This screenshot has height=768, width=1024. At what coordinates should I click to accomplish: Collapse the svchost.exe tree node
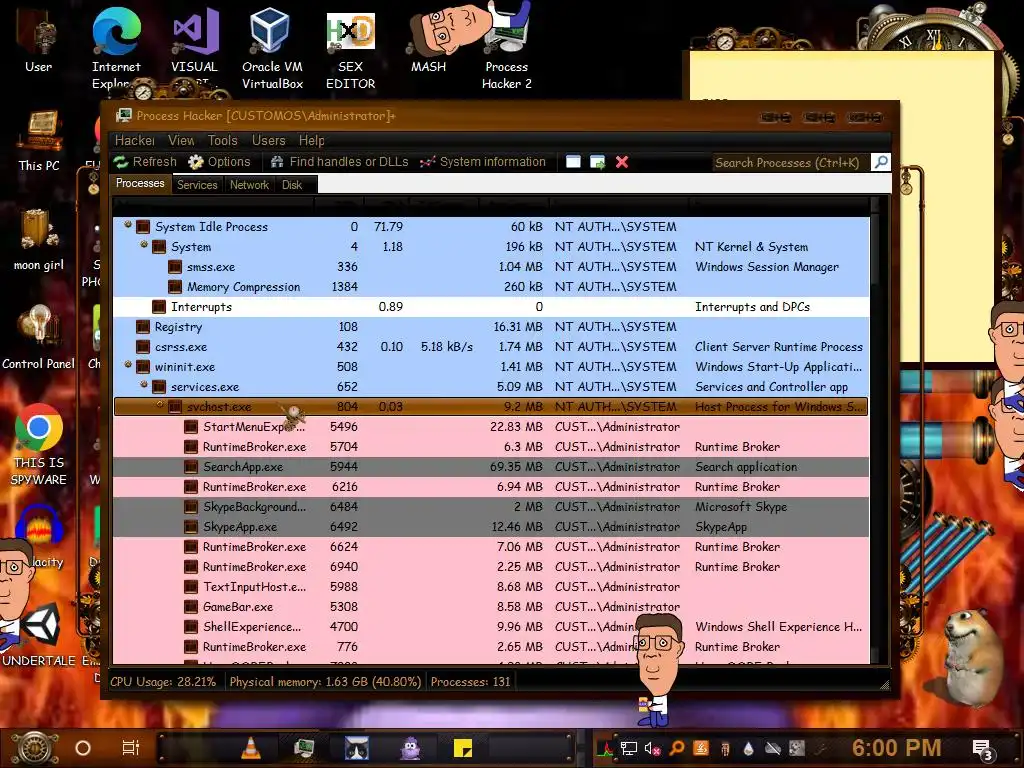tap(160, 405)
